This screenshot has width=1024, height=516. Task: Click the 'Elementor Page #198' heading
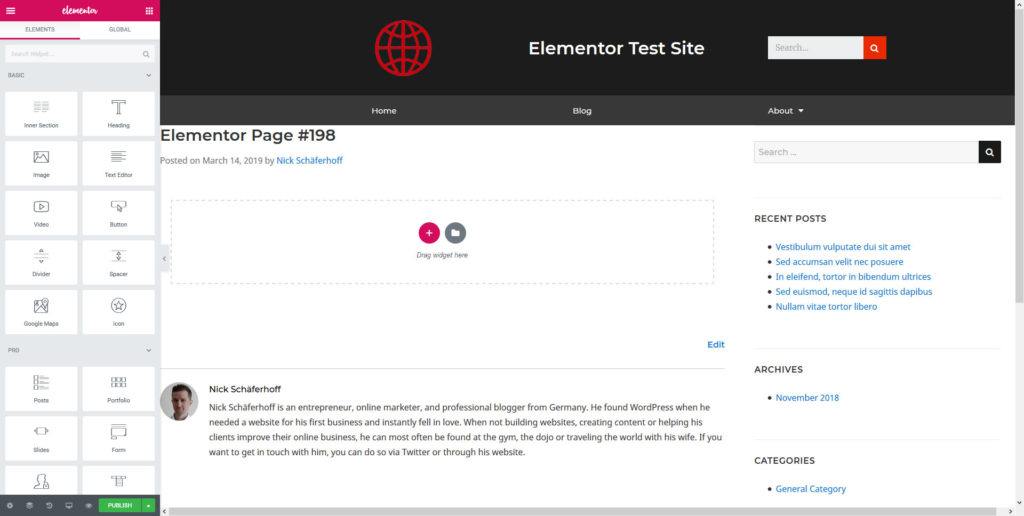(248, 135)
